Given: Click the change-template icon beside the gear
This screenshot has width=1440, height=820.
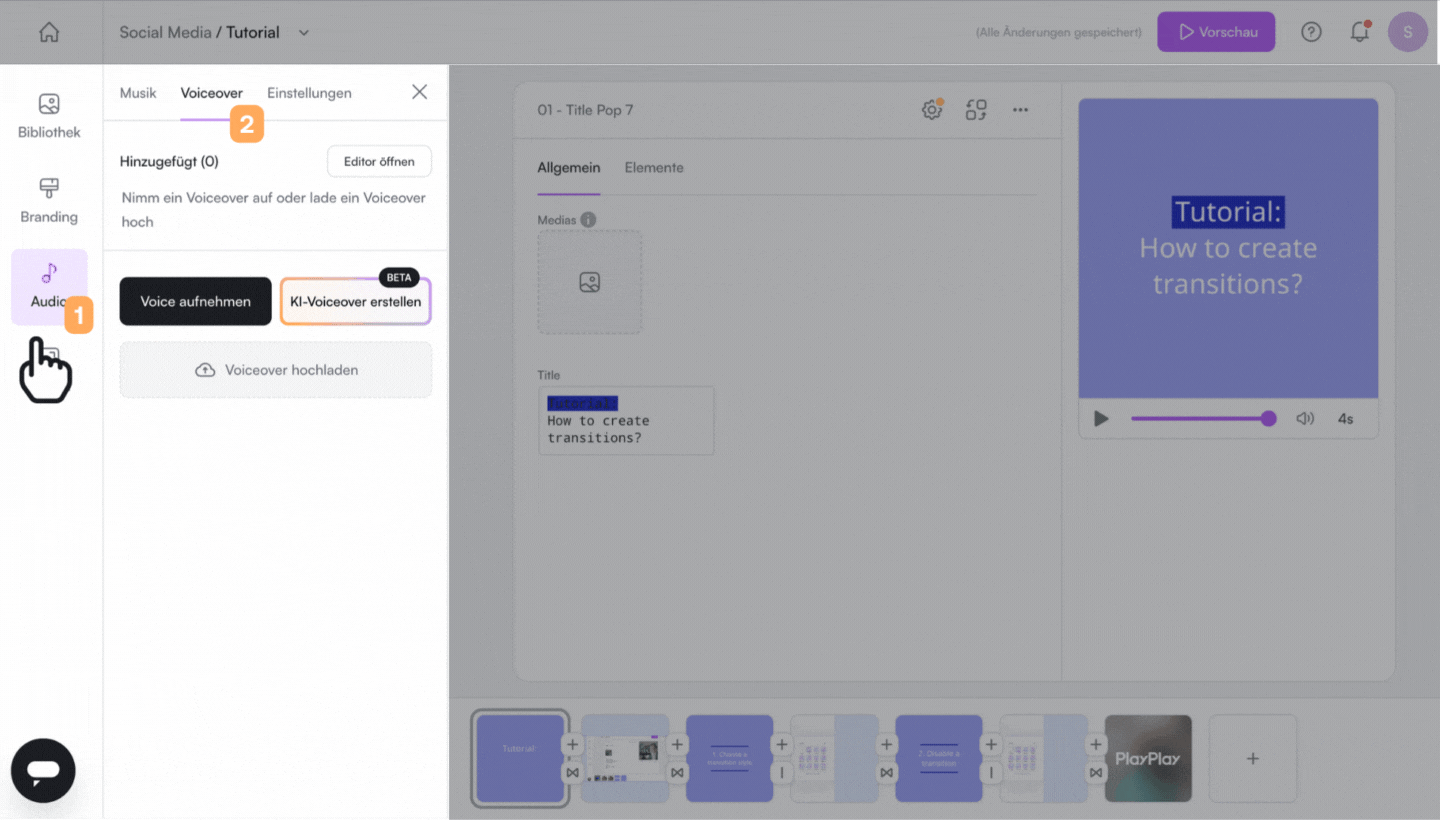Looking at the screenshot, I should click(976, 110).
